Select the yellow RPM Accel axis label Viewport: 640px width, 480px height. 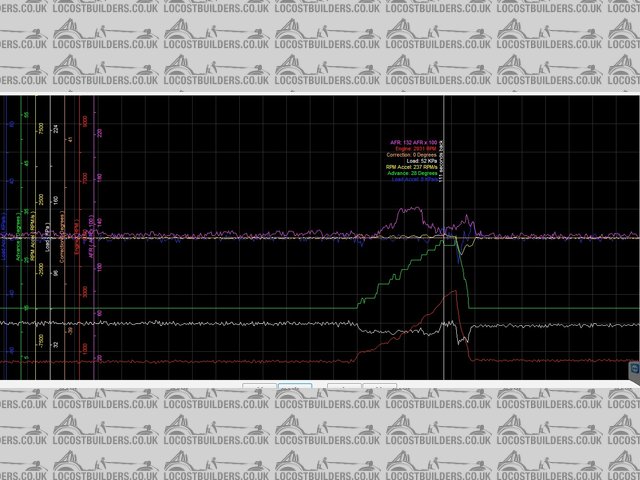click(x=35, y=230)
